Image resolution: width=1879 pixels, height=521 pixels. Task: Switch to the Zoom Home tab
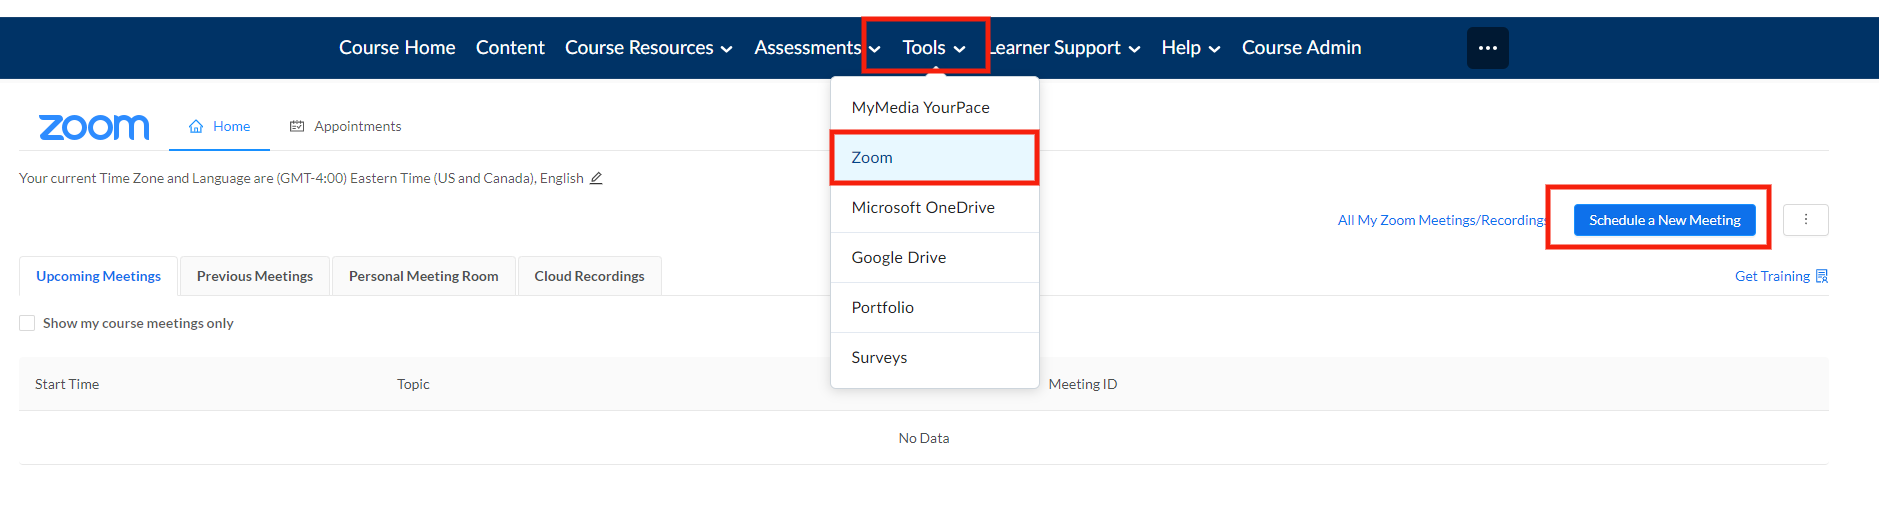[x=219, y=126]
